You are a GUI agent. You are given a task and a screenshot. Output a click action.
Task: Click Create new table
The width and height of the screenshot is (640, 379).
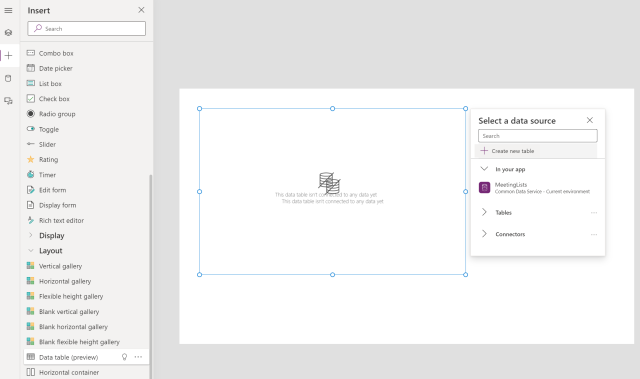pyautogui.click(x=536, y=151)
